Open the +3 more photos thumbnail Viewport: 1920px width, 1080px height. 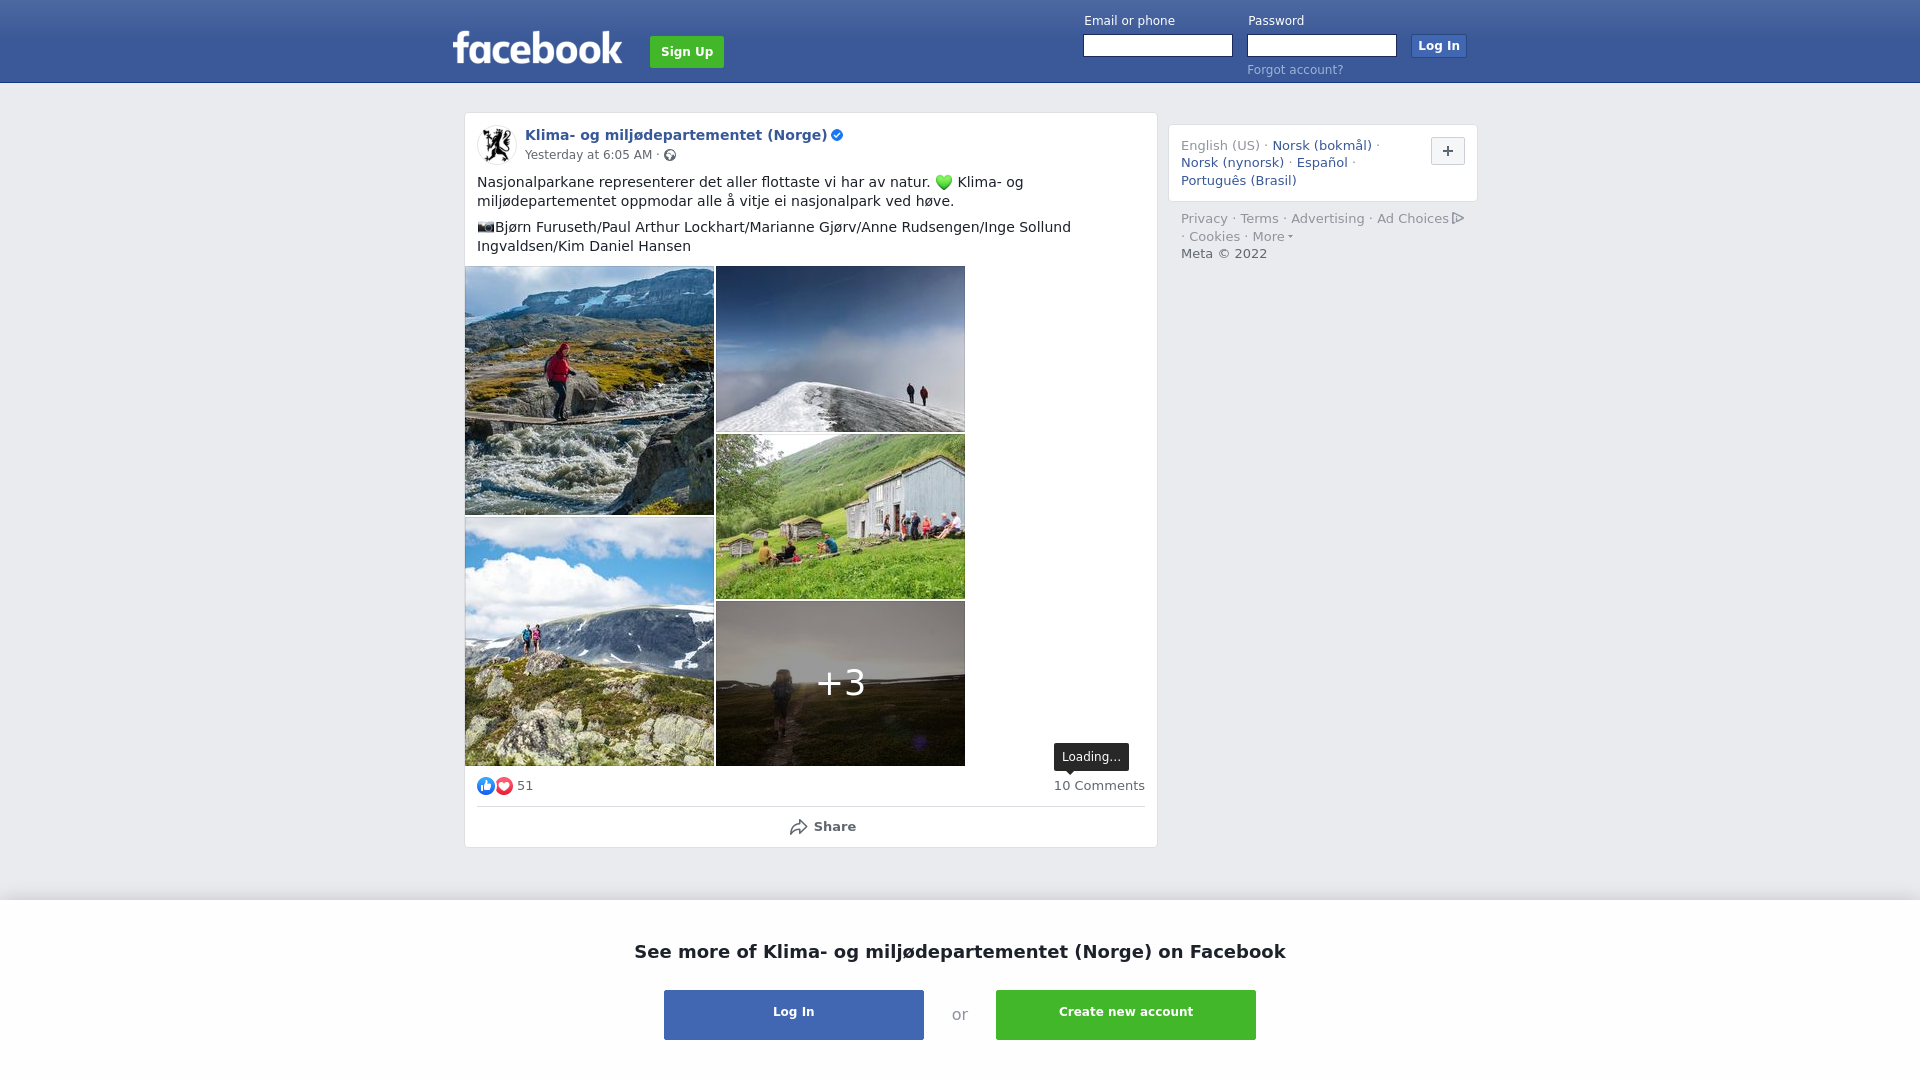click(840, 684)
